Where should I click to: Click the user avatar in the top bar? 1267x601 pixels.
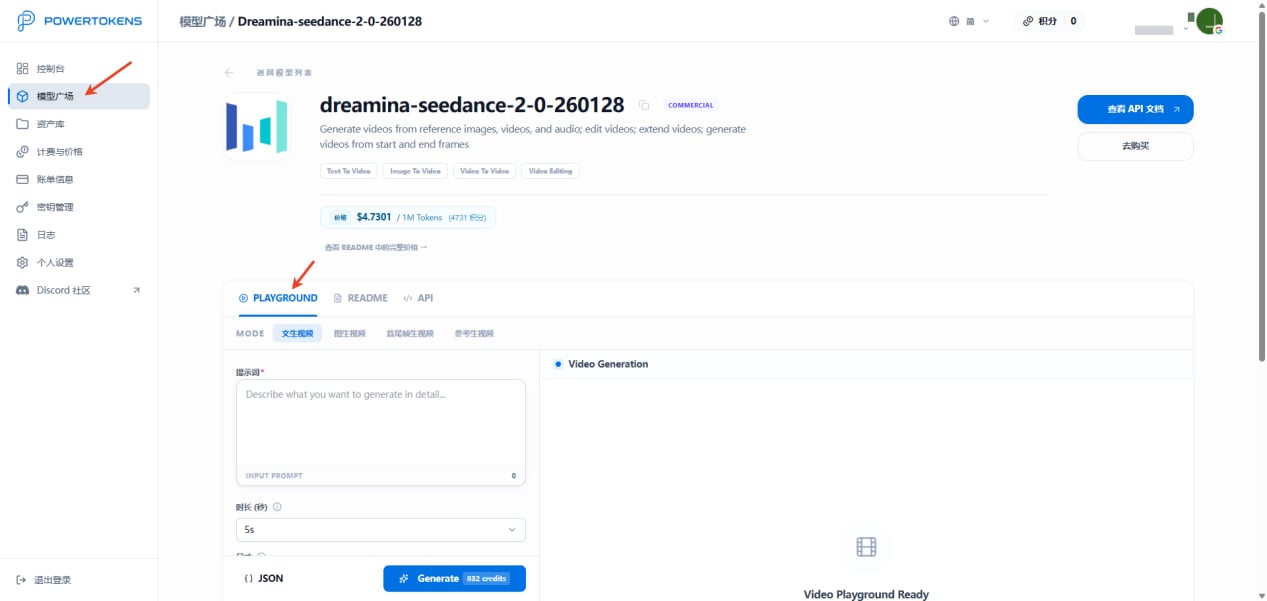1210,21
